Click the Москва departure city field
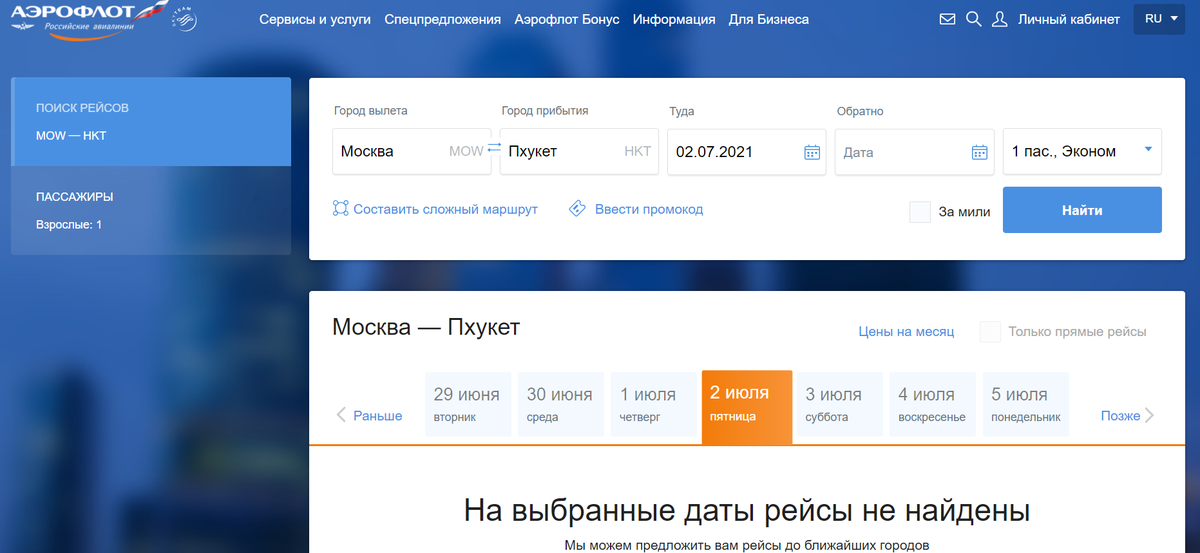This screenshot has width=1200, height=553. click(x=412, y=152)
